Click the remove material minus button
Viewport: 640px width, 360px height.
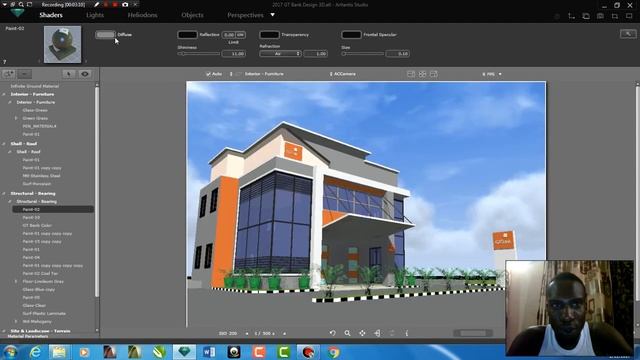click(x=24, y=74)
